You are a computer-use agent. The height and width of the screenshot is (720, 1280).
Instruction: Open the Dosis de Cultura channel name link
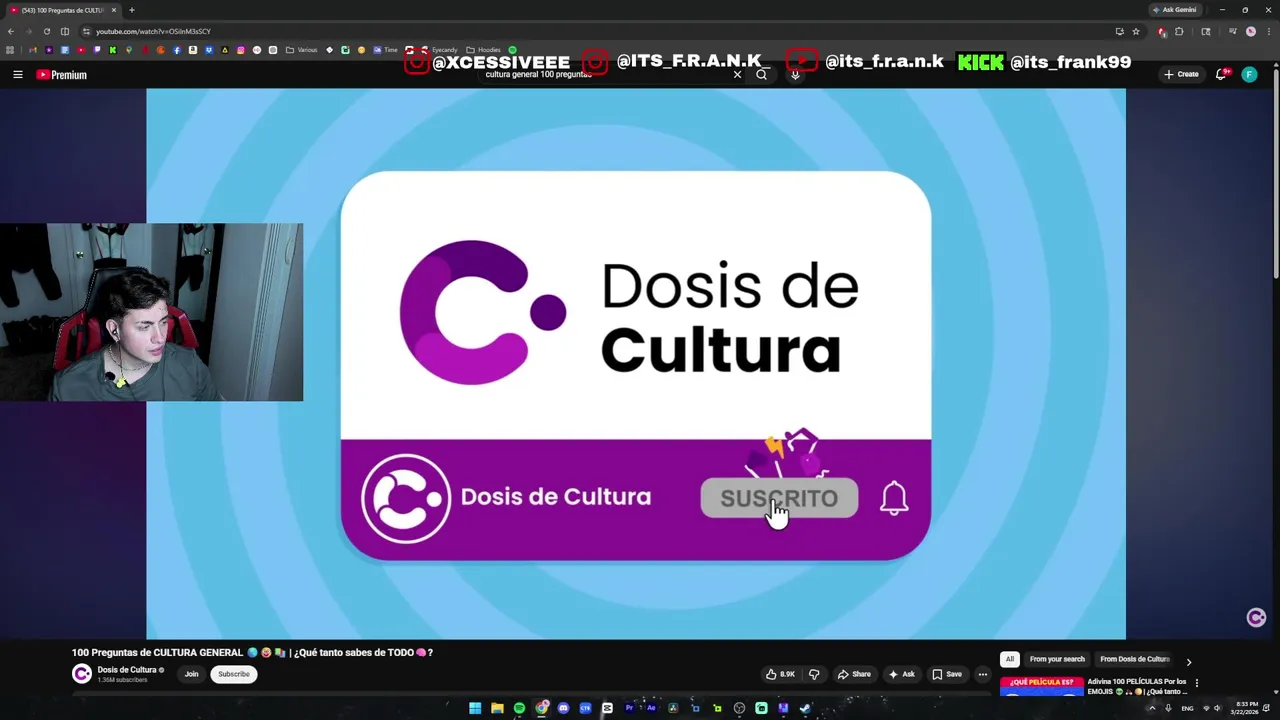[127, 670]
